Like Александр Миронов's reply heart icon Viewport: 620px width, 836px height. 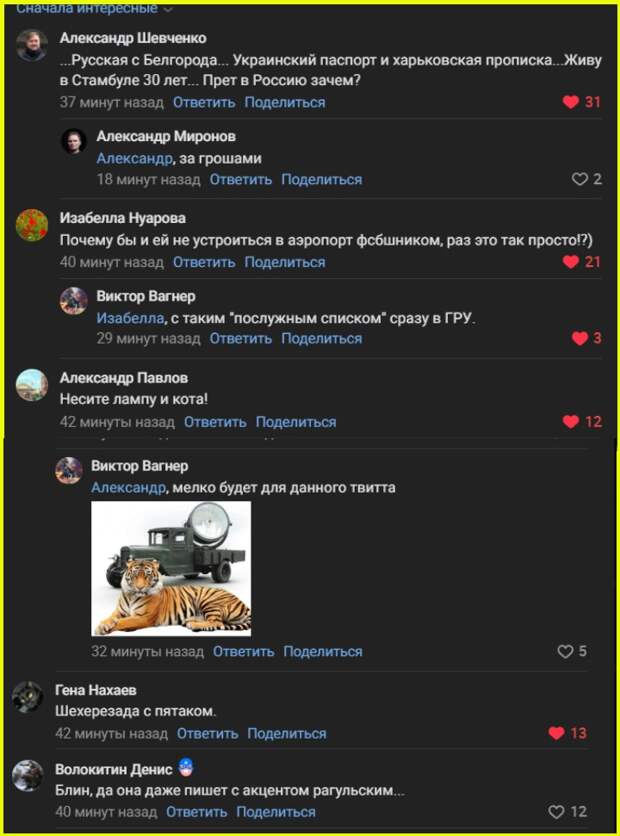coord(579,179)
